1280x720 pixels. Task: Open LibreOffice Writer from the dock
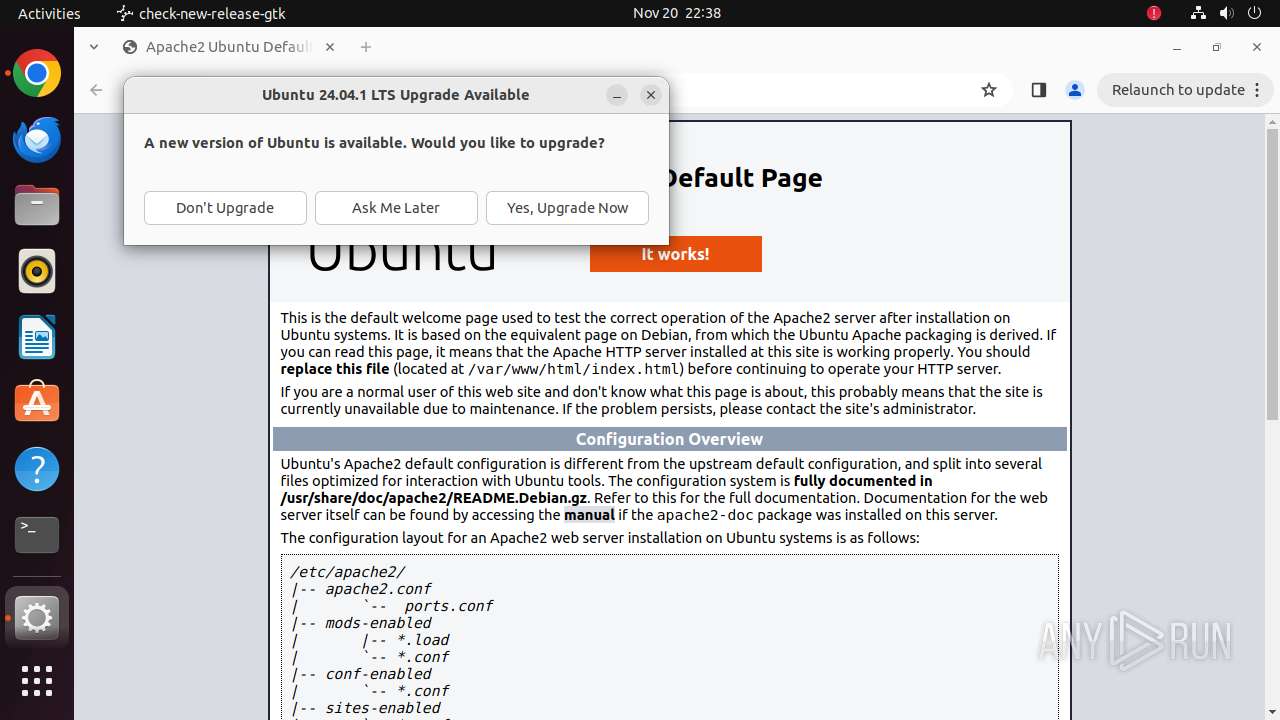click(37, 337)
